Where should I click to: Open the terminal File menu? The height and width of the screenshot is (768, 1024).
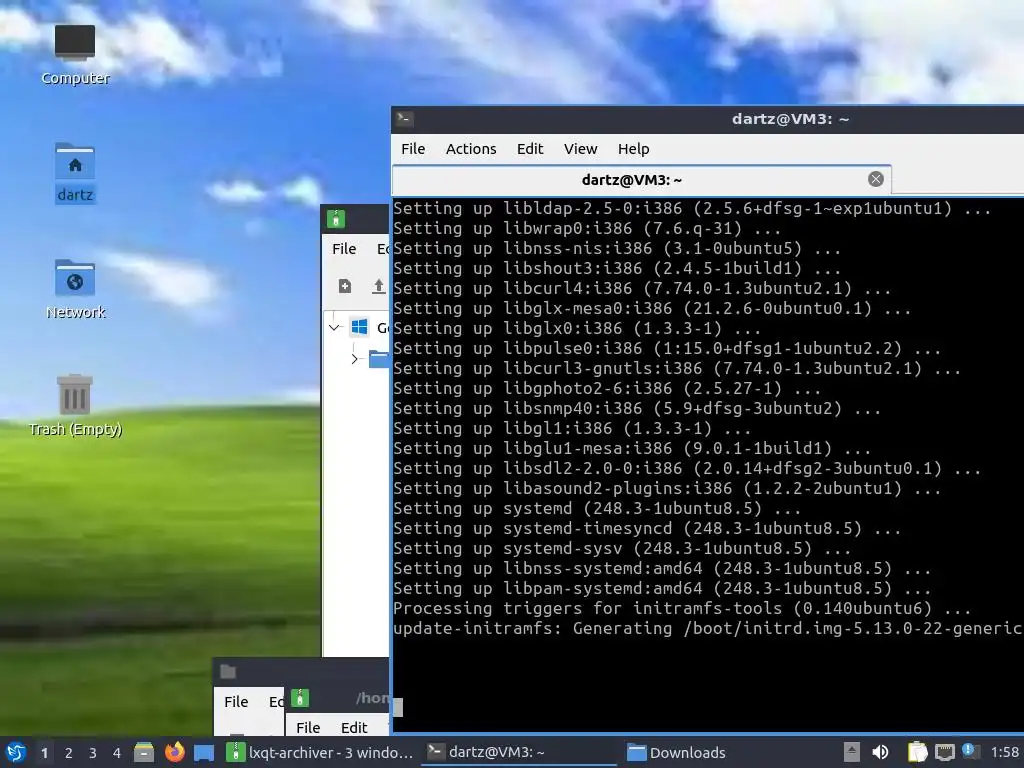coord(413,149)
